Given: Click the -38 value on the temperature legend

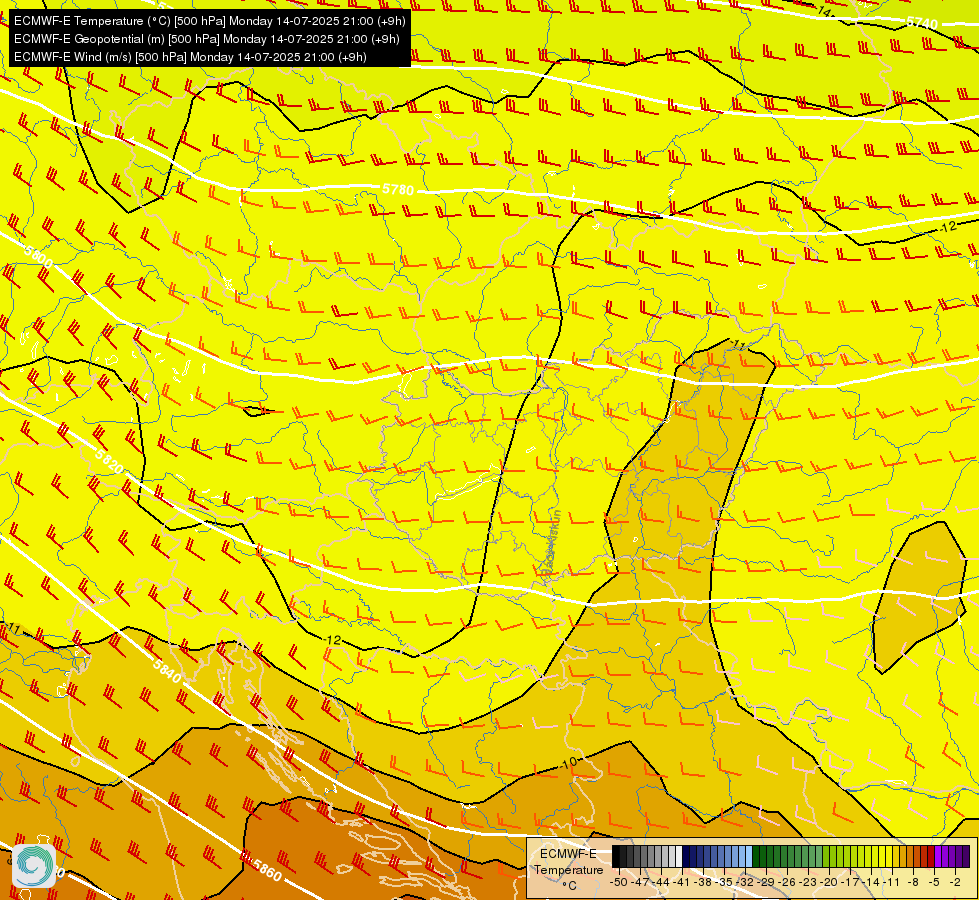Looking at the screenshot, I should click(x=702, y=882).
